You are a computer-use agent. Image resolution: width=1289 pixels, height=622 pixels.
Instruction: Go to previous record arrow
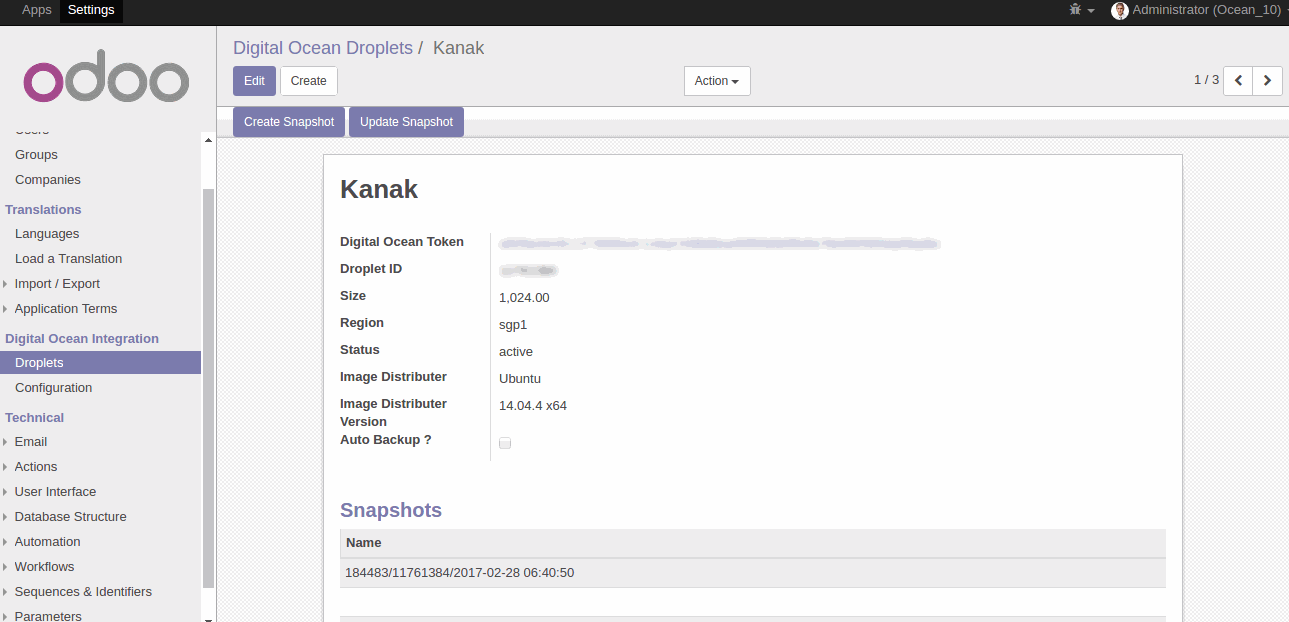[x=1238, y=81]
